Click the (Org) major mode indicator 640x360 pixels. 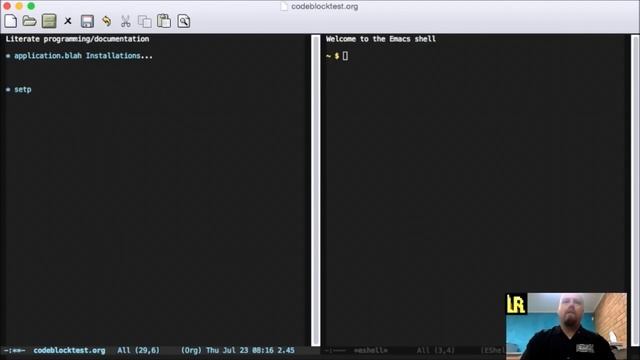(x=191, y=350)
